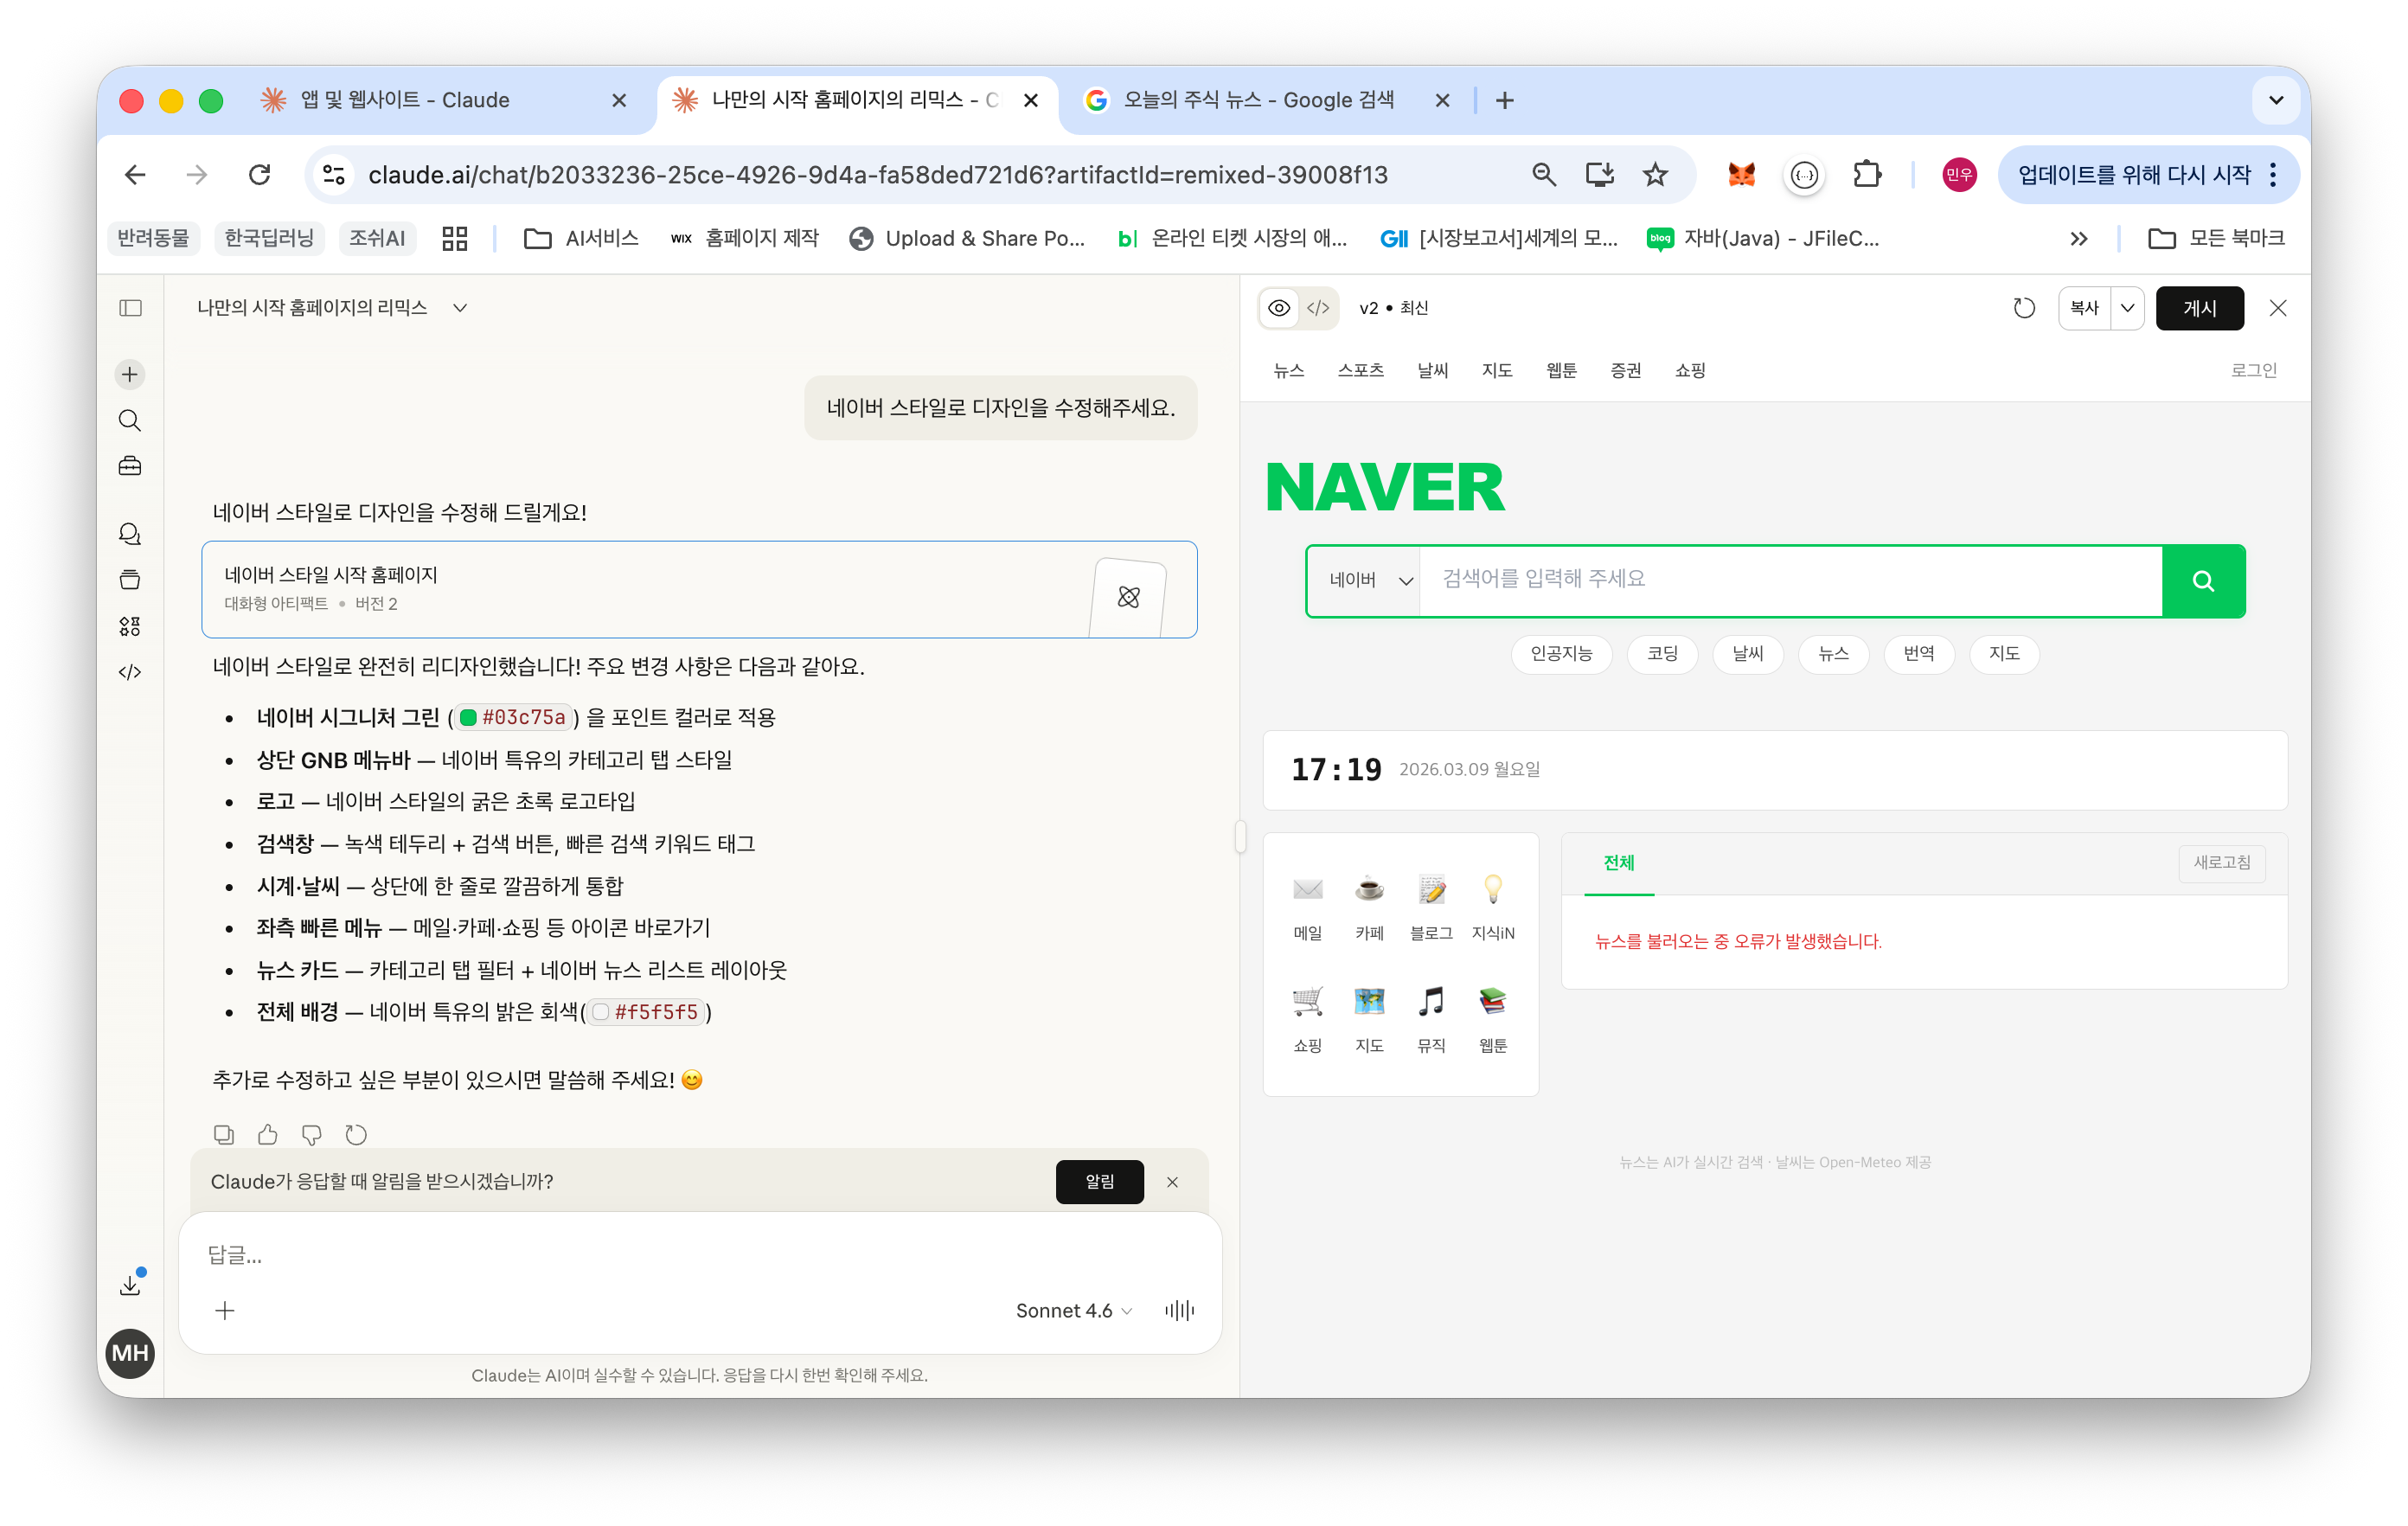Click the thumbs down feedback icon
This screenshot has width=2408, height=1526.
coord(311,1134)
